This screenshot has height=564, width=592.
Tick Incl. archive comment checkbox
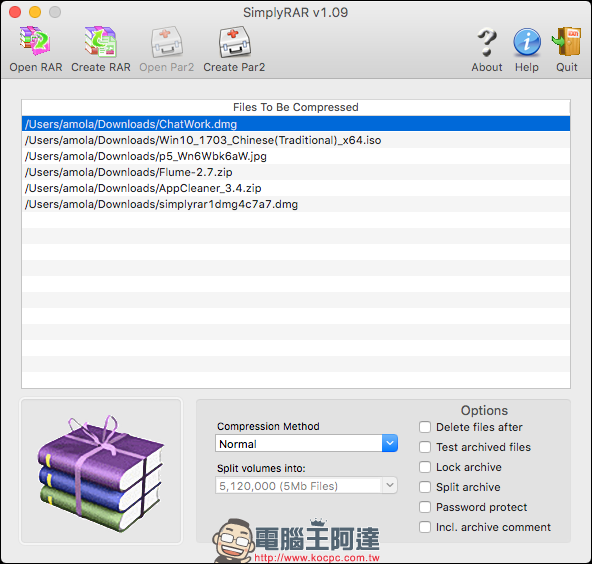point(425,527)
